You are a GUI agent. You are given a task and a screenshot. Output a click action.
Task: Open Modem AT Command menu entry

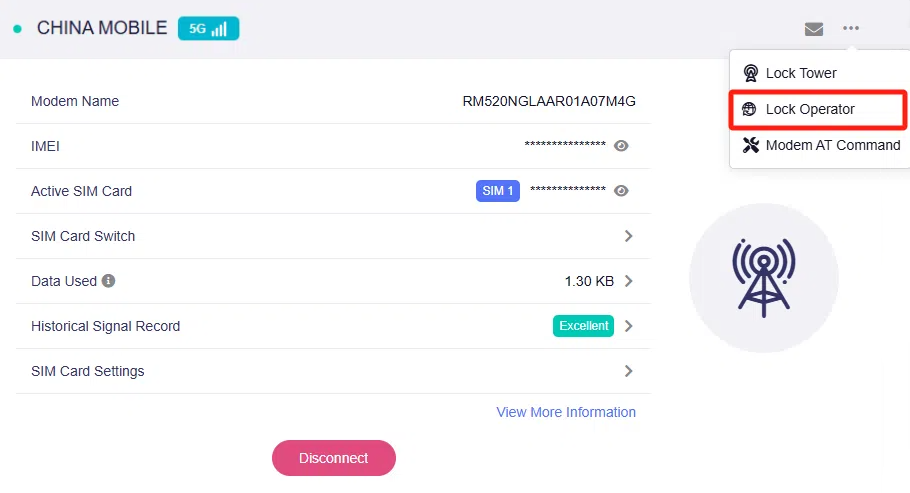(x=819, y=145)
